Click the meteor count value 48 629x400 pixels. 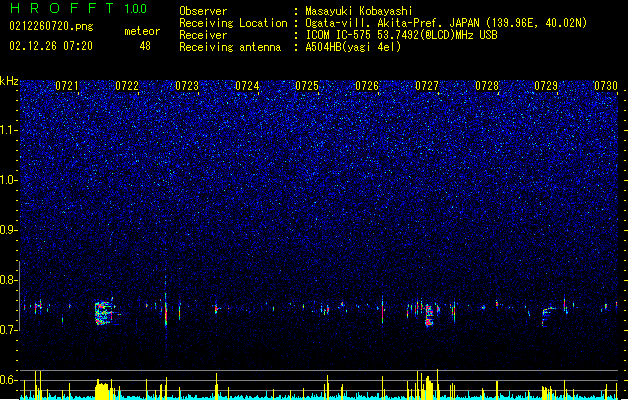(145, 46)
